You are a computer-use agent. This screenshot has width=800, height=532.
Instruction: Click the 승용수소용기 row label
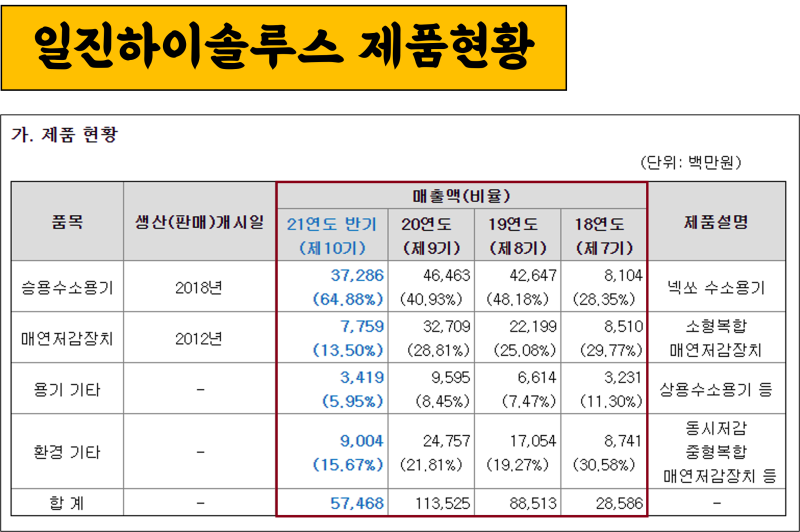(x=67, y=288)
